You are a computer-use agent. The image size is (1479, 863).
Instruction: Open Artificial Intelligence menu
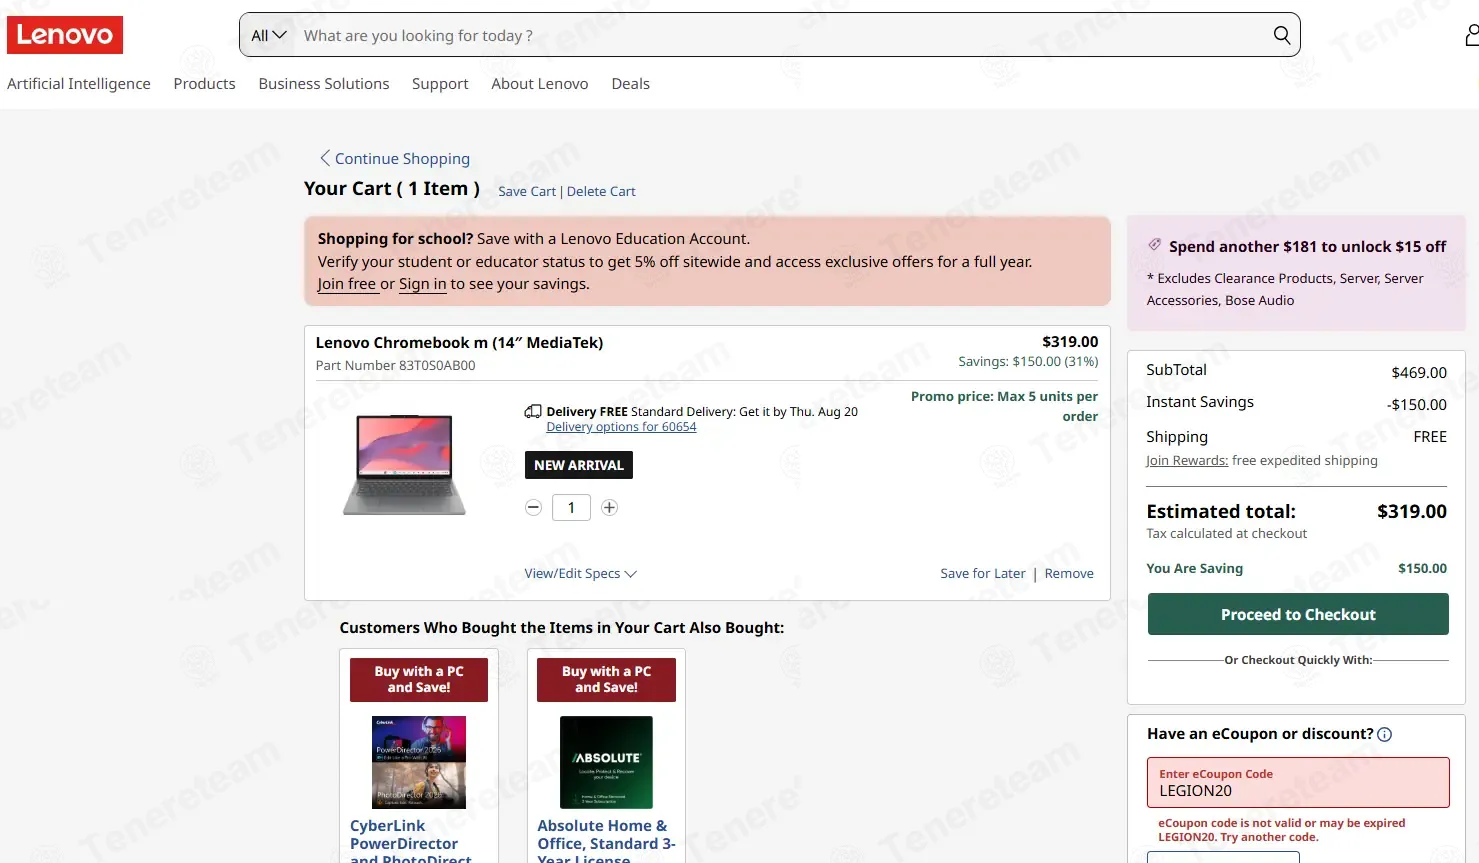click(x=79, y=84)
